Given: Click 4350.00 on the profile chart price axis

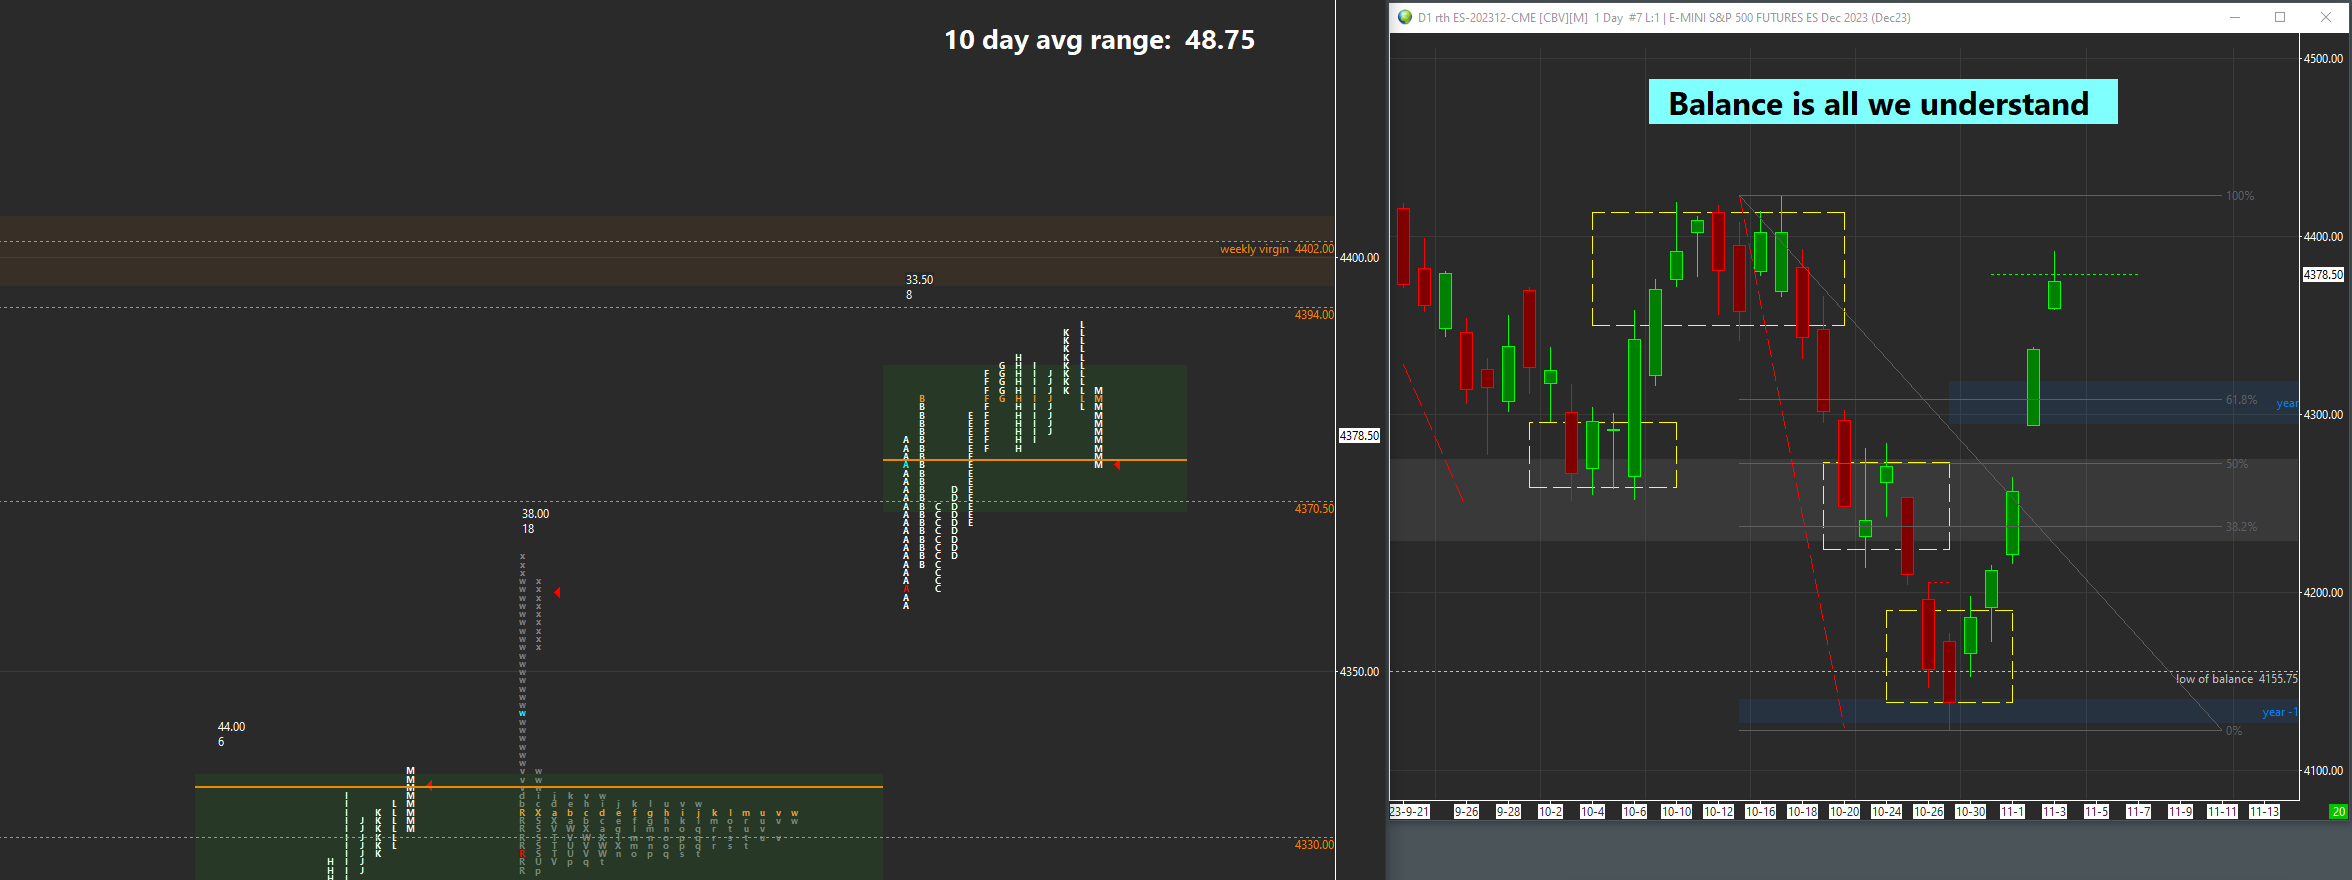Looking at the screenshot, I should (x=1359, y=672).
